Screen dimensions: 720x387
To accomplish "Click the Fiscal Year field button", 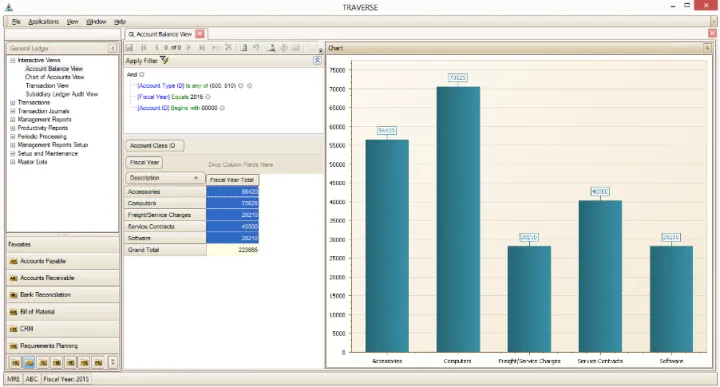I will 144,163.
